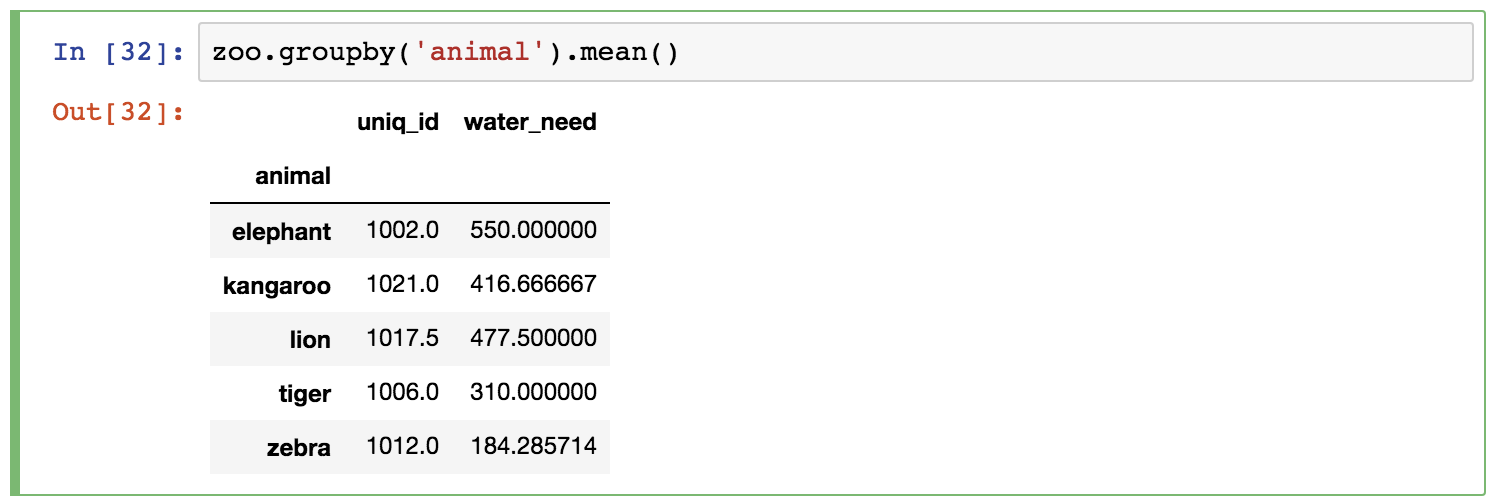Screen dimensions: 1498x504
Task: Click the 310.000000 tiger value
Action: click(x=533, y=393)
